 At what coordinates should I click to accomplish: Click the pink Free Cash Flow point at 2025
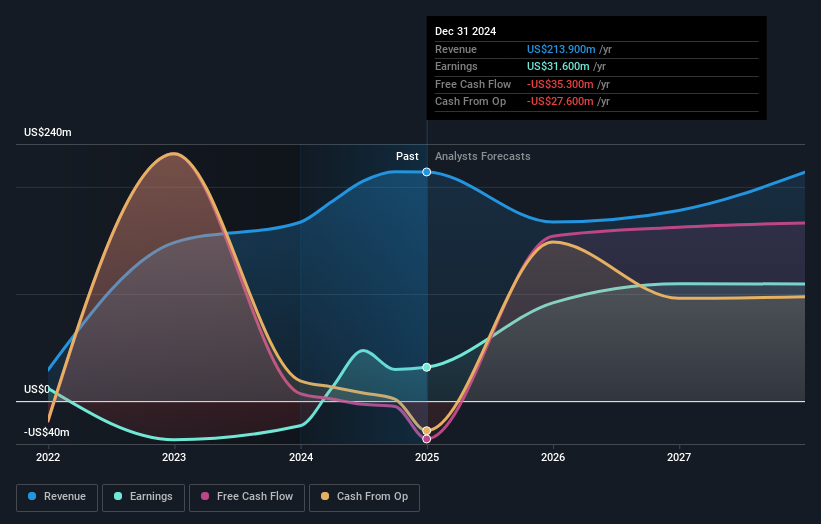point(427,439)
